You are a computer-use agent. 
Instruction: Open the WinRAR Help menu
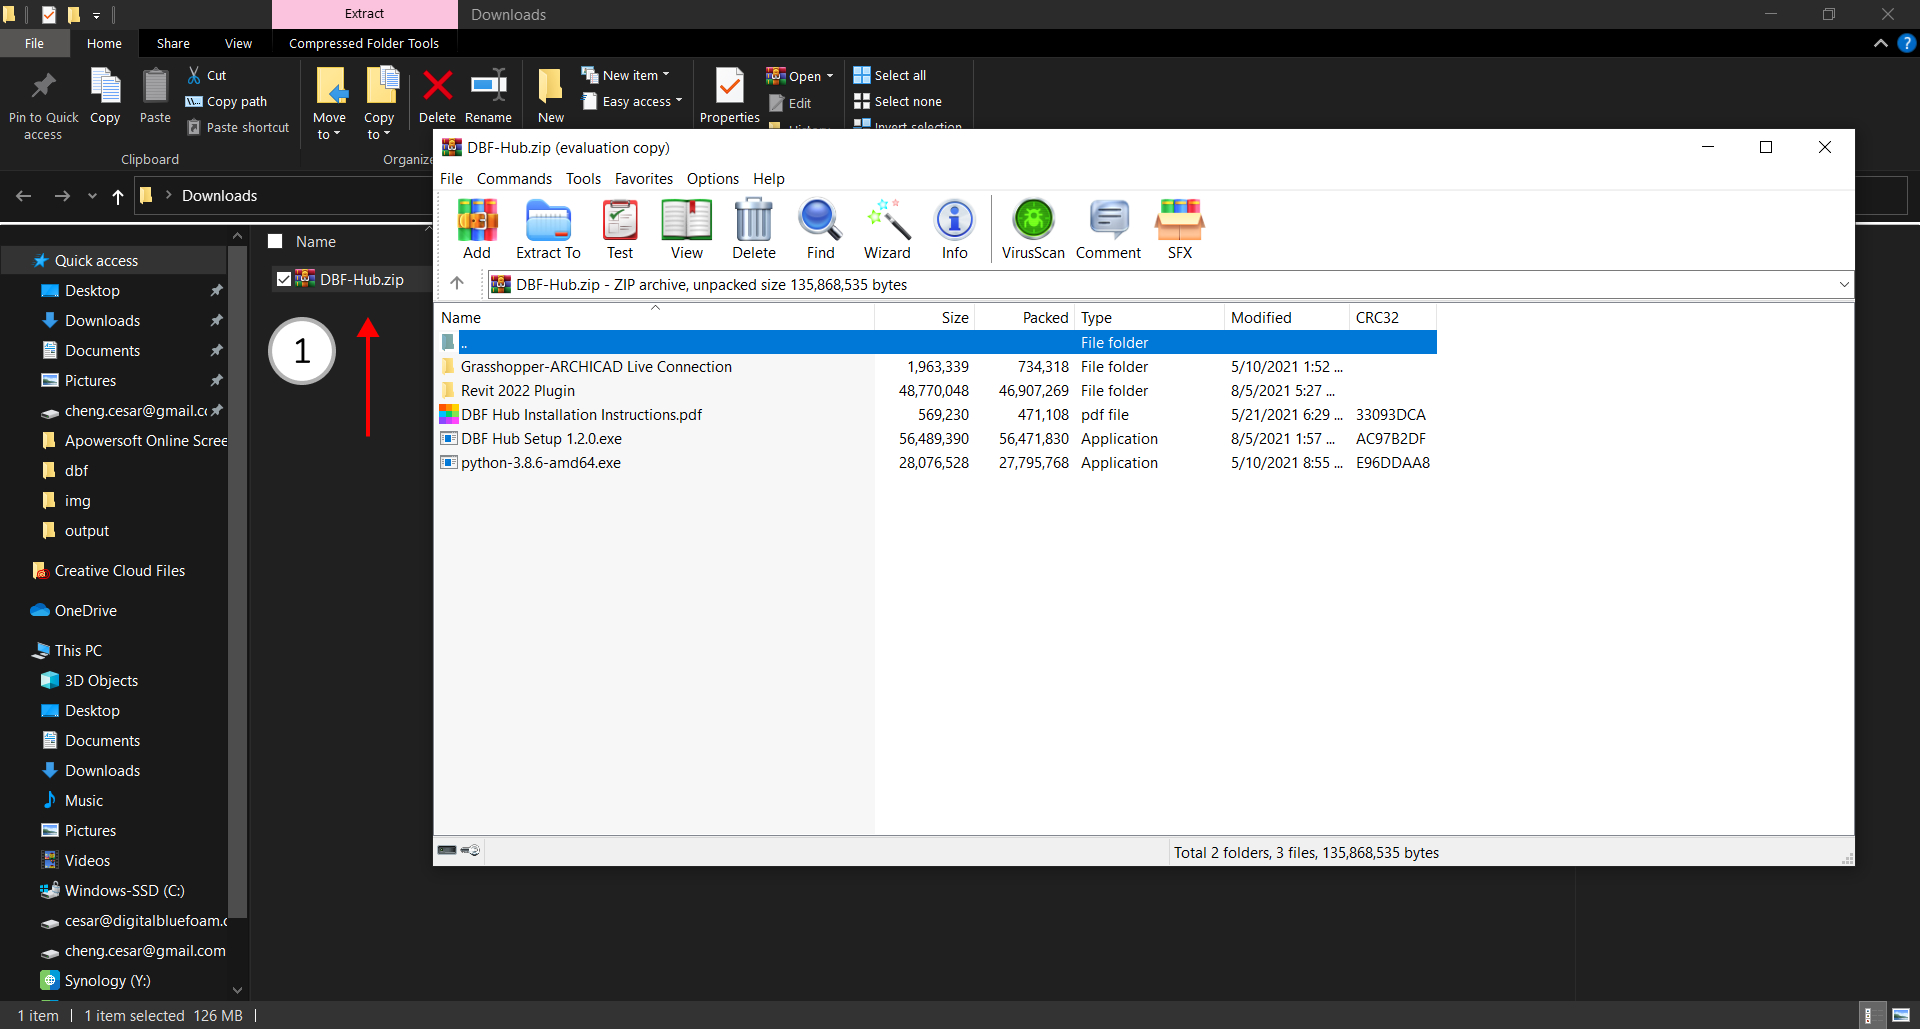pyautogui.click(x=768, y=179)
